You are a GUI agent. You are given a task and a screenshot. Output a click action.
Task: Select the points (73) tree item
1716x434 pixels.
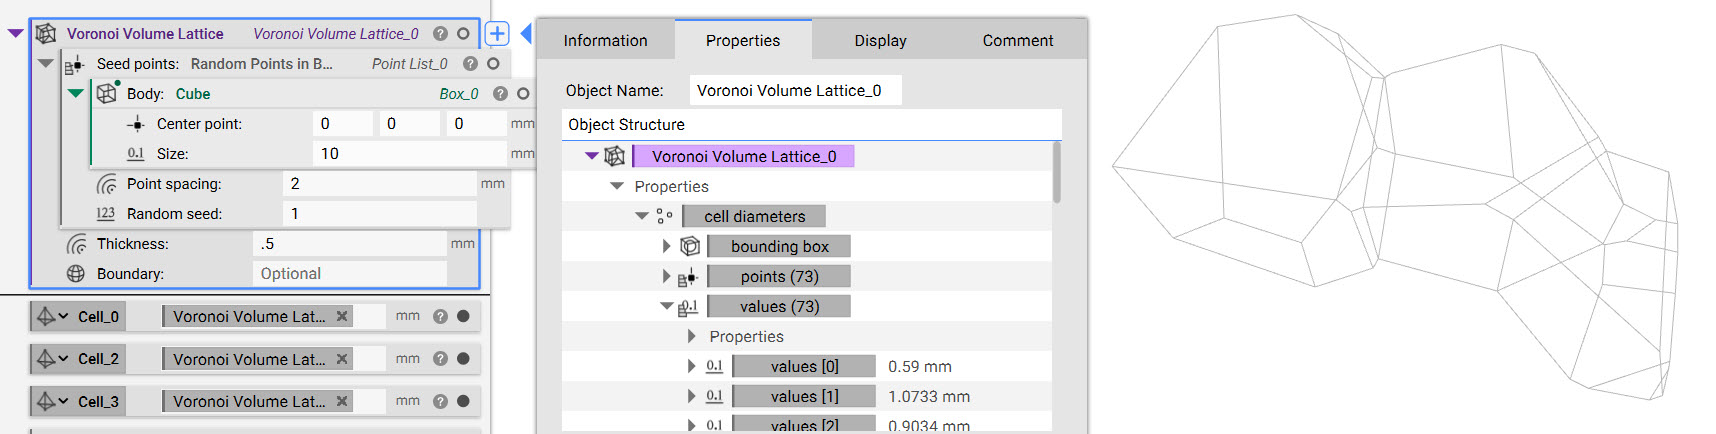pyautogui.click(x=779, y=276)
